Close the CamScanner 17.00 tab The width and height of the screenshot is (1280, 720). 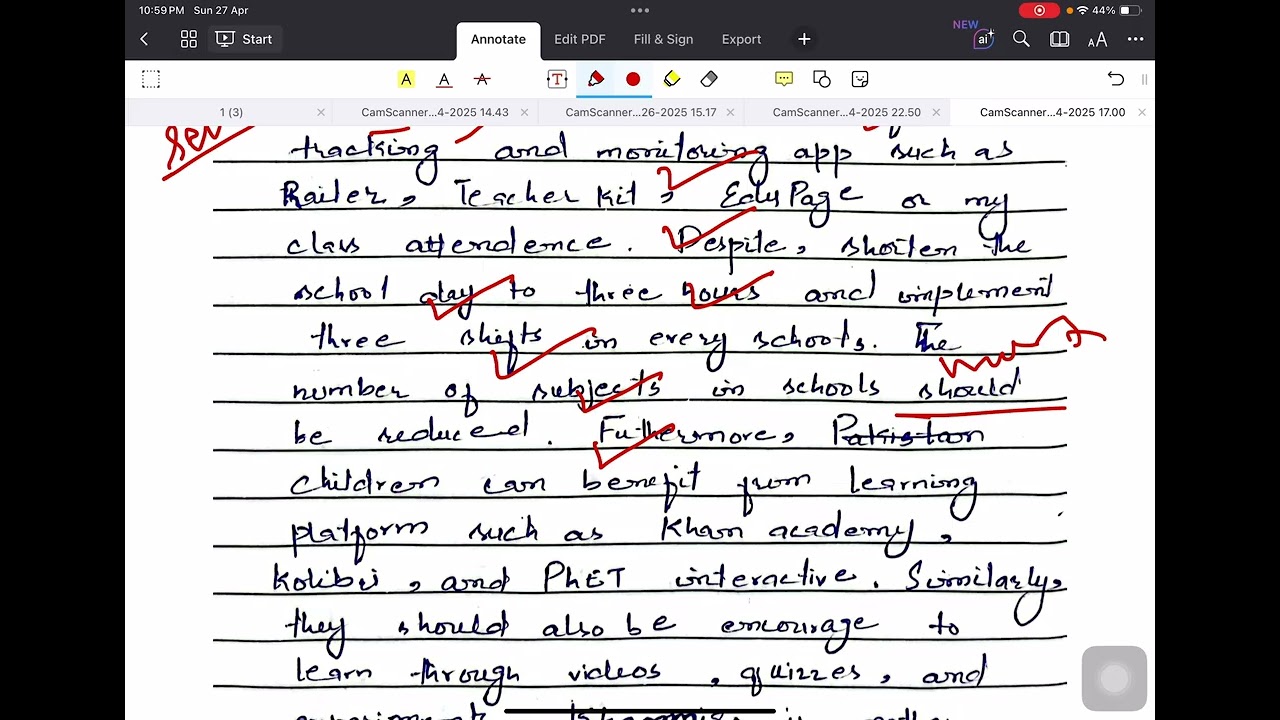pos(1142,112)
